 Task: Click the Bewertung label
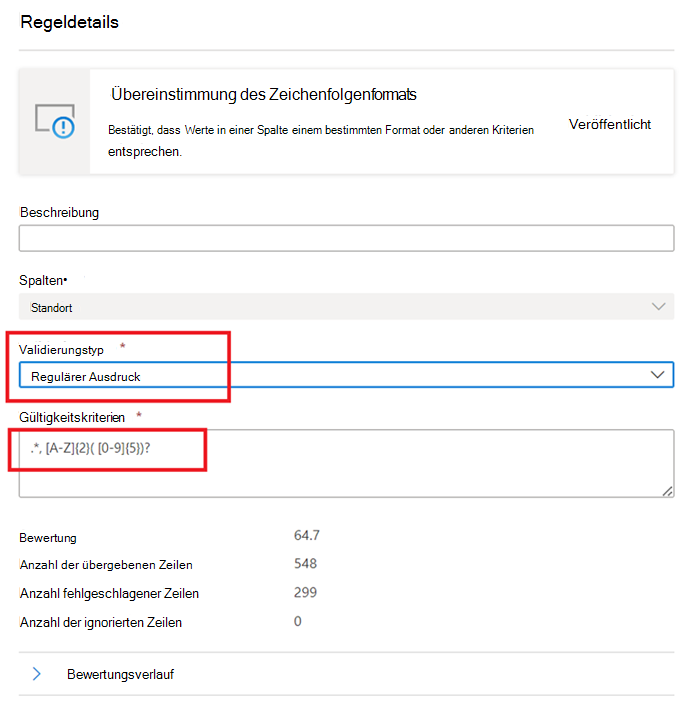click(48, 538)
